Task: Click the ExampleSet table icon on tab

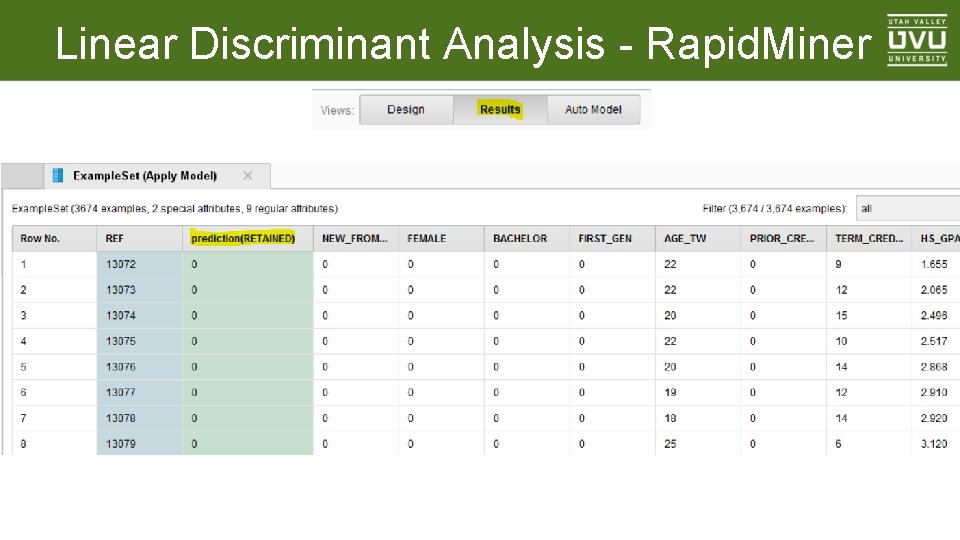Action: (x=58, y=176)
